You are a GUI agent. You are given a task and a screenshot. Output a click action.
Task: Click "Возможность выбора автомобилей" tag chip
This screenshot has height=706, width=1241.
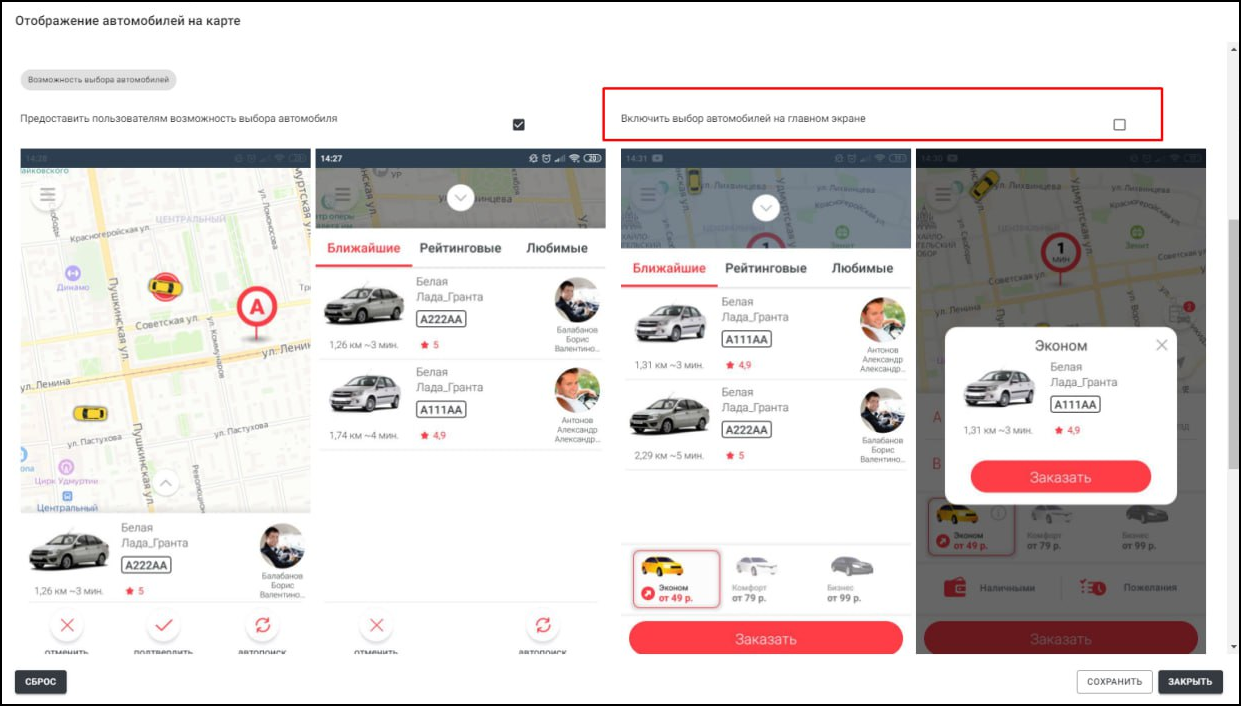[x=98, y=79]
